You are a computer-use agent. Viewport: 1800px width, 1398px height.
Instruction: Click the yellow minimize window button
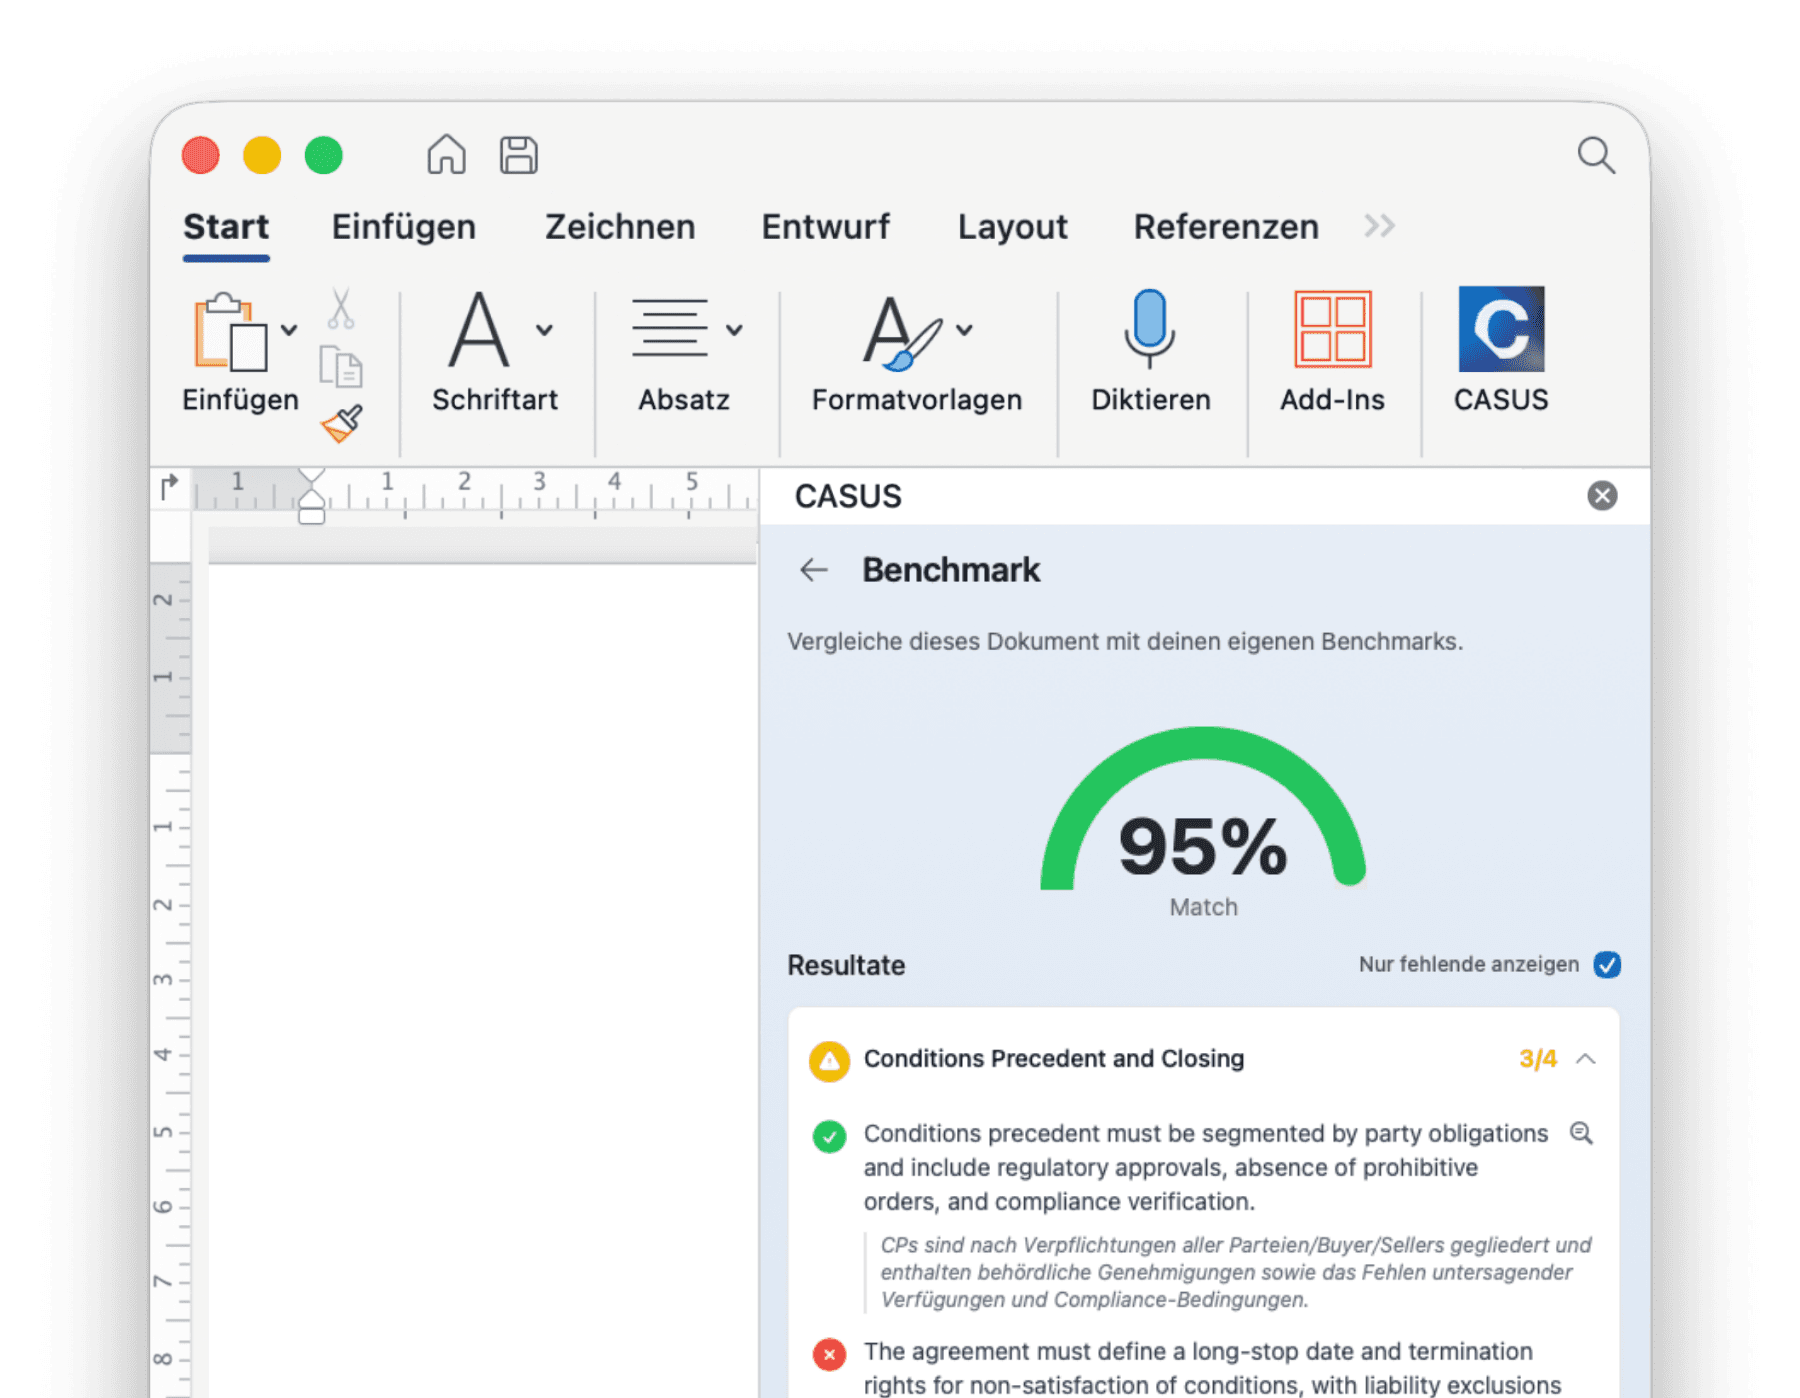tap(262, 156)
